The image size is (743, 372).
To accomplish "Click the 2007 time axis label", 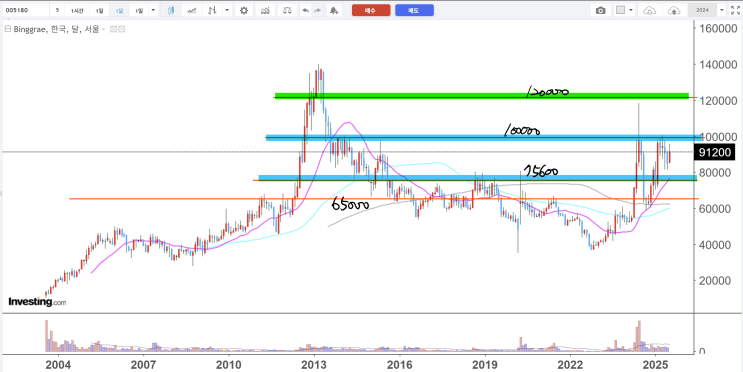I will click(x=143, y=365).
